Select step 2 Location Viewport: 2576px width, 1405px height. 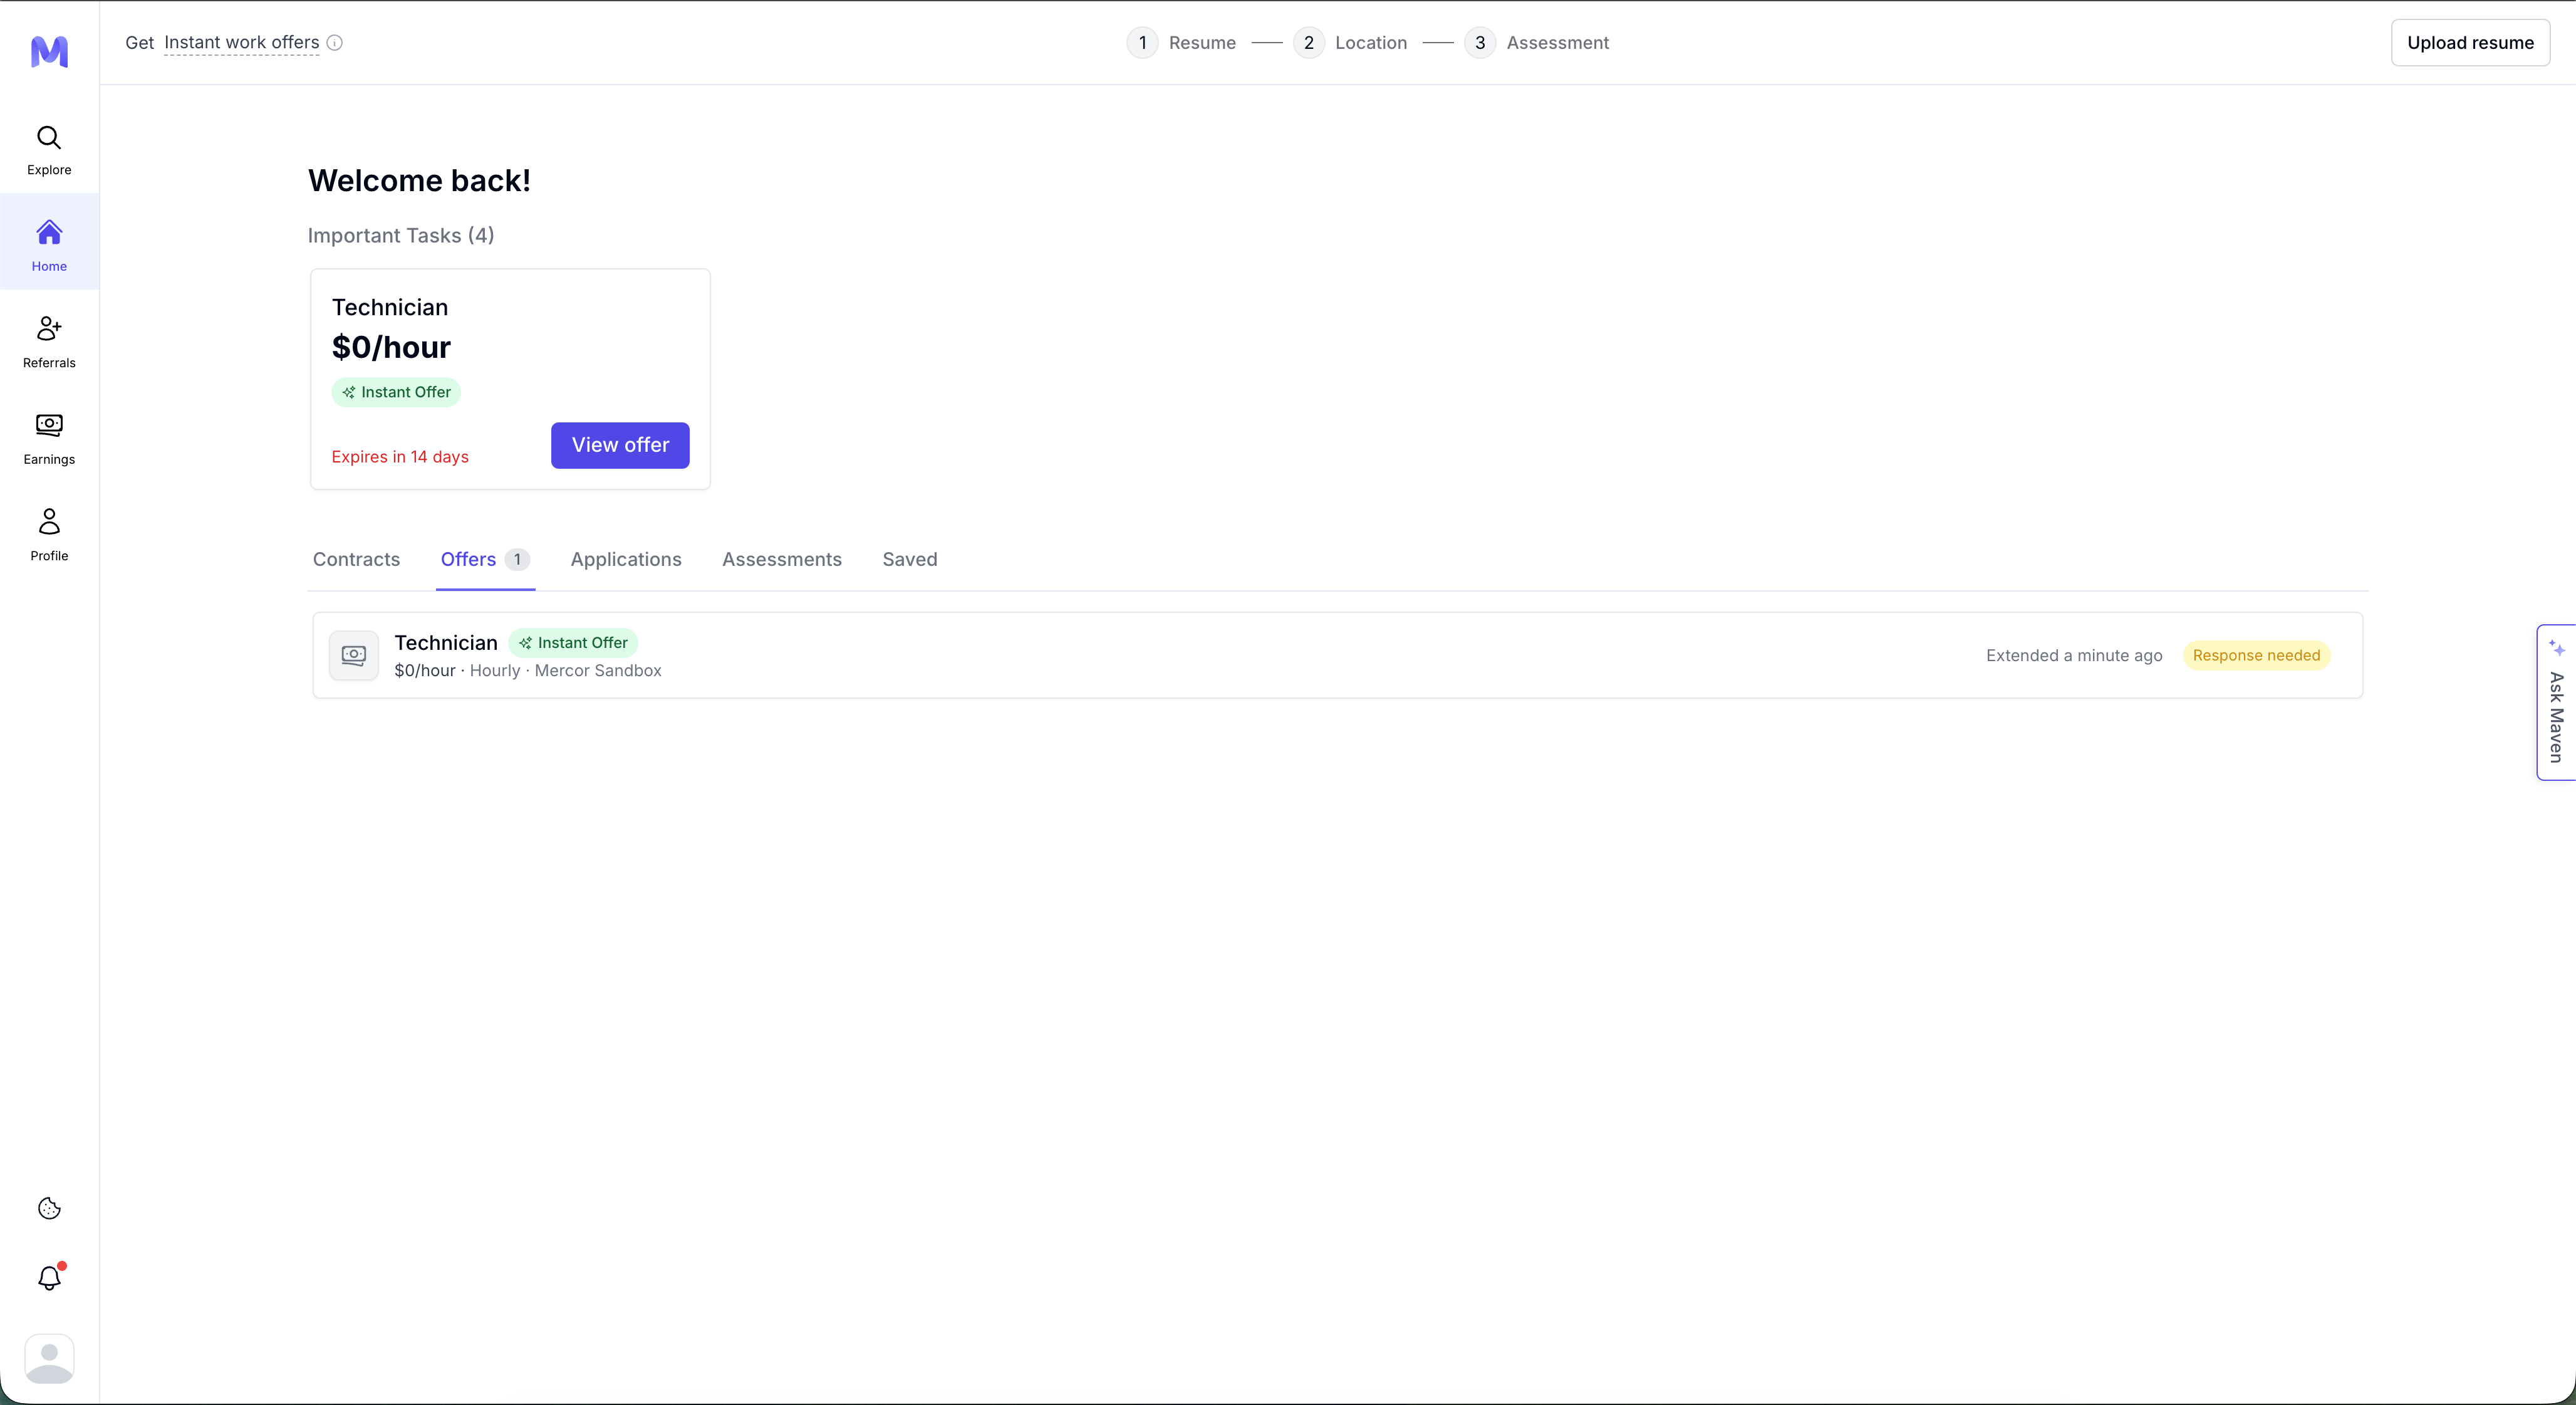1350,43
